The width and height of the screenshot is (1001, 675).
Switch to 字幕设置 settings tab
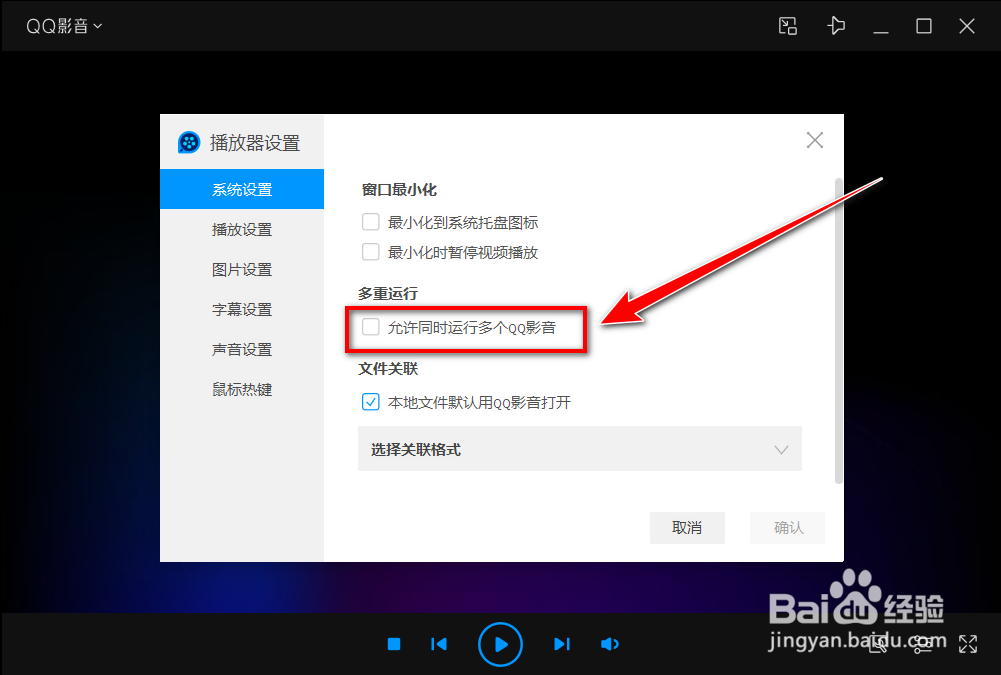point(241,309)
